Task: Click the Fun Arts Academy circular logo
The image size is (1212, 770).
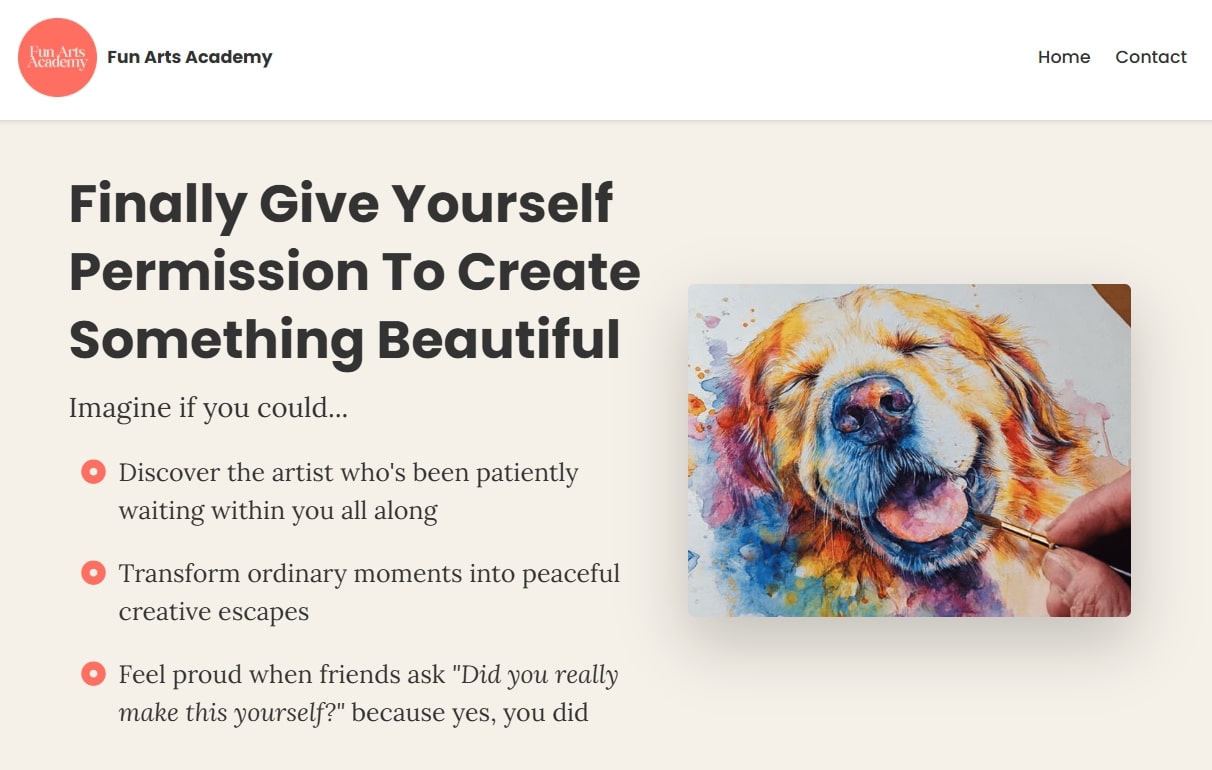Action: coord(58,57)
